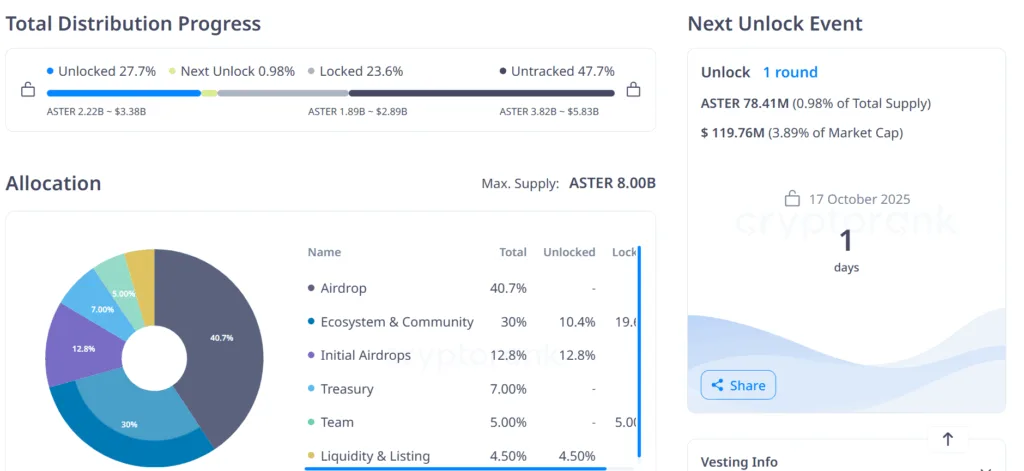
Task: Click 'ASTER 2.22B ~ $3.38B' text
Action: coord(96,112)
